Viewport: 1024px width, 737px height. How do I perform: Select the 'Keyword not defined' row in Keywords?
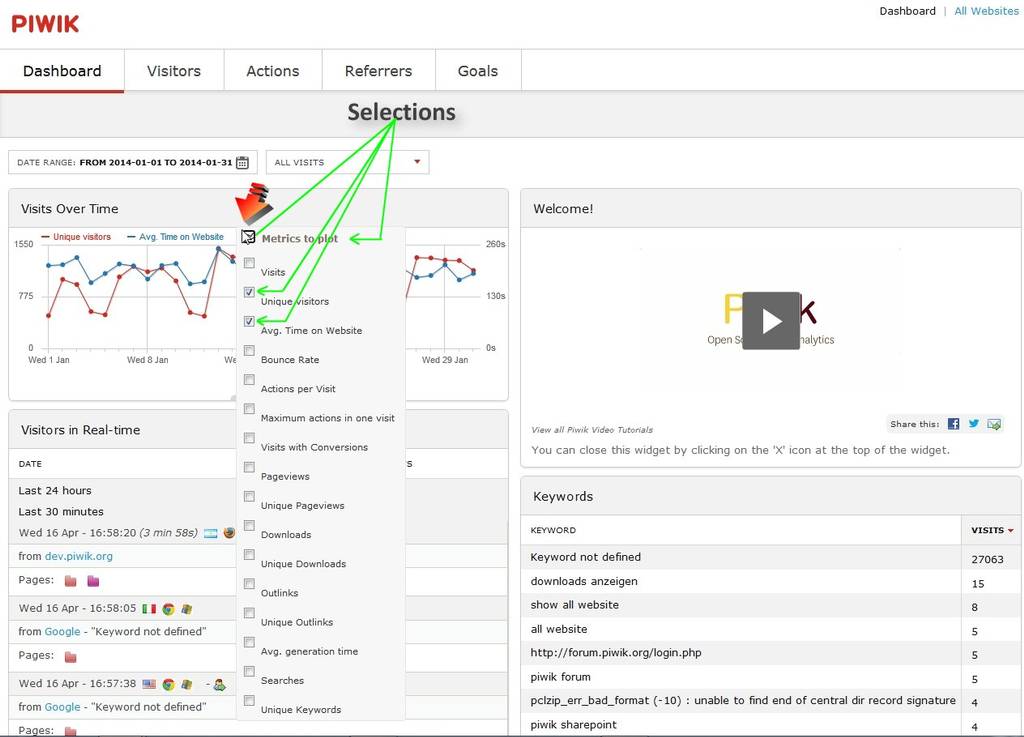pyautogui.click(x=771, y=557)
